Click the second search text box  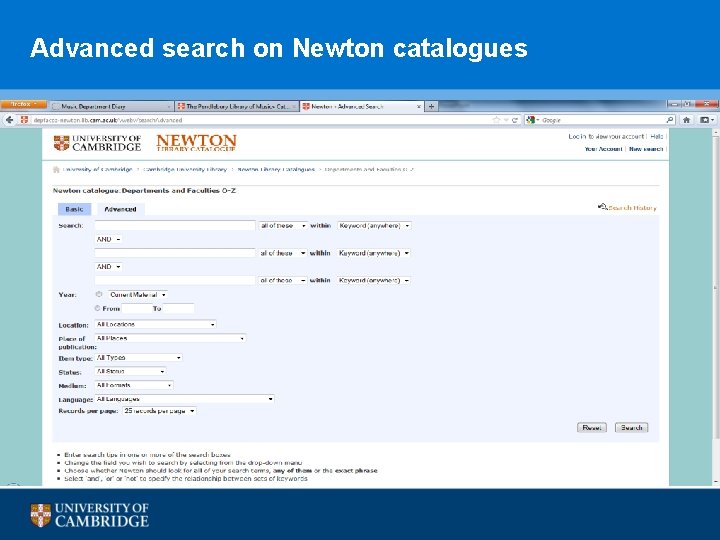pos(175,253)
